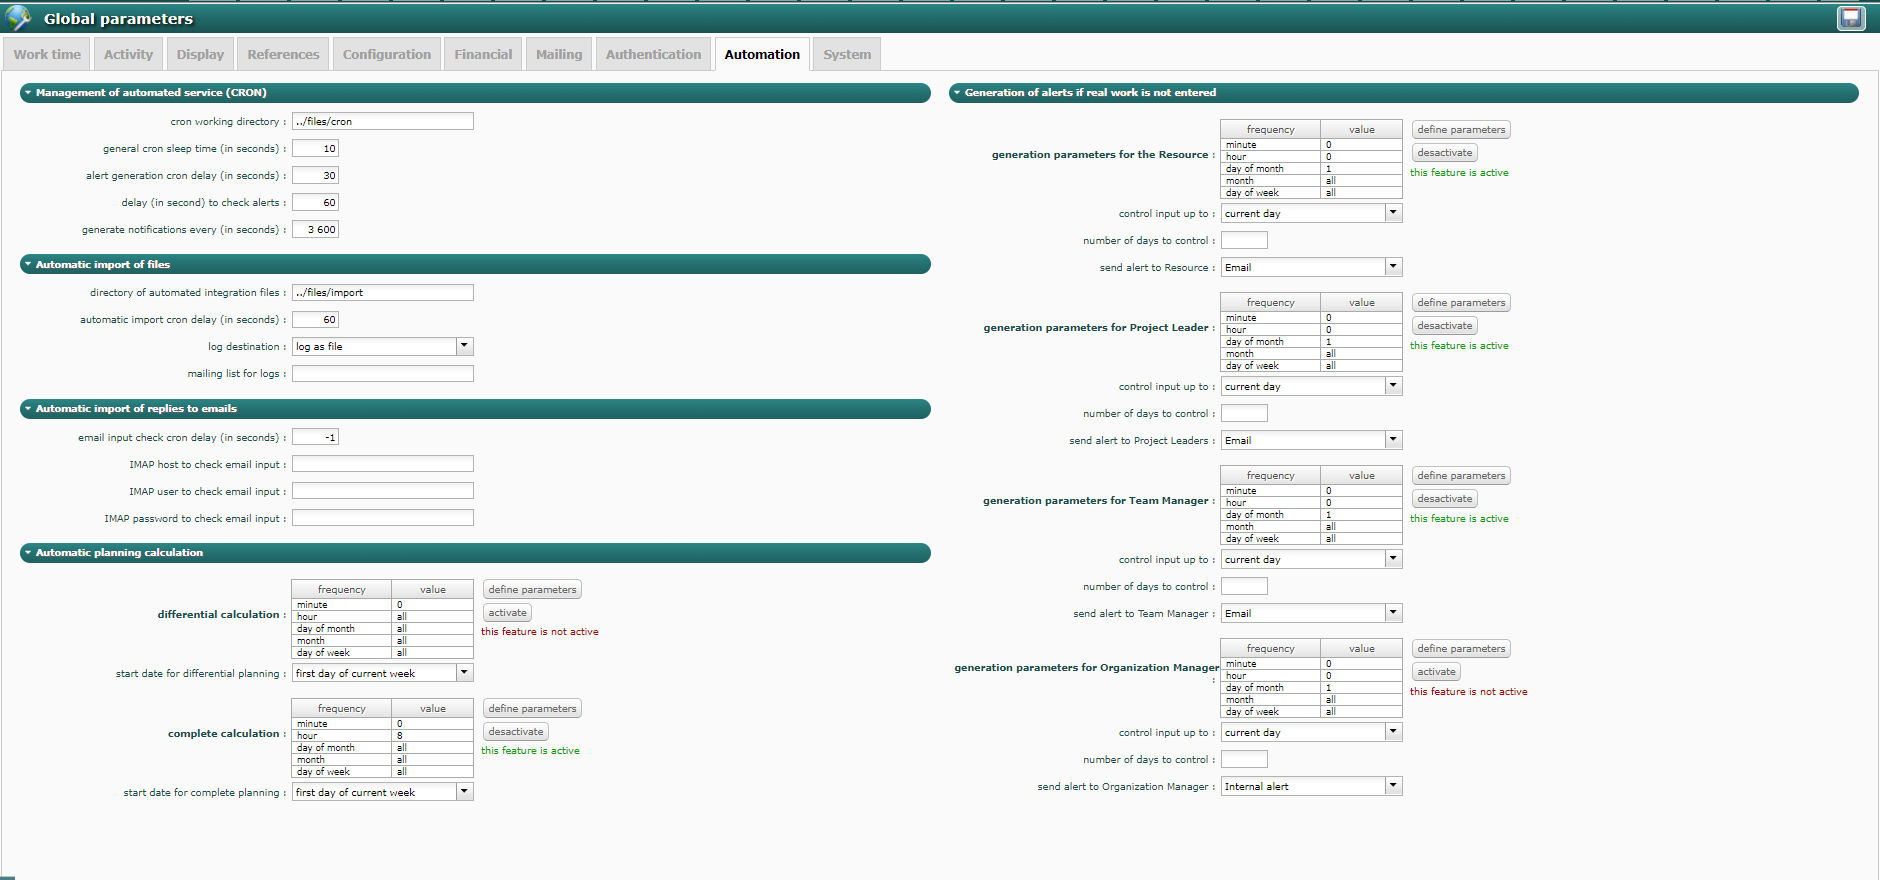Open the log destination dropdown
This screenshot has height=880, width=1880.
[x=464, y=346]
